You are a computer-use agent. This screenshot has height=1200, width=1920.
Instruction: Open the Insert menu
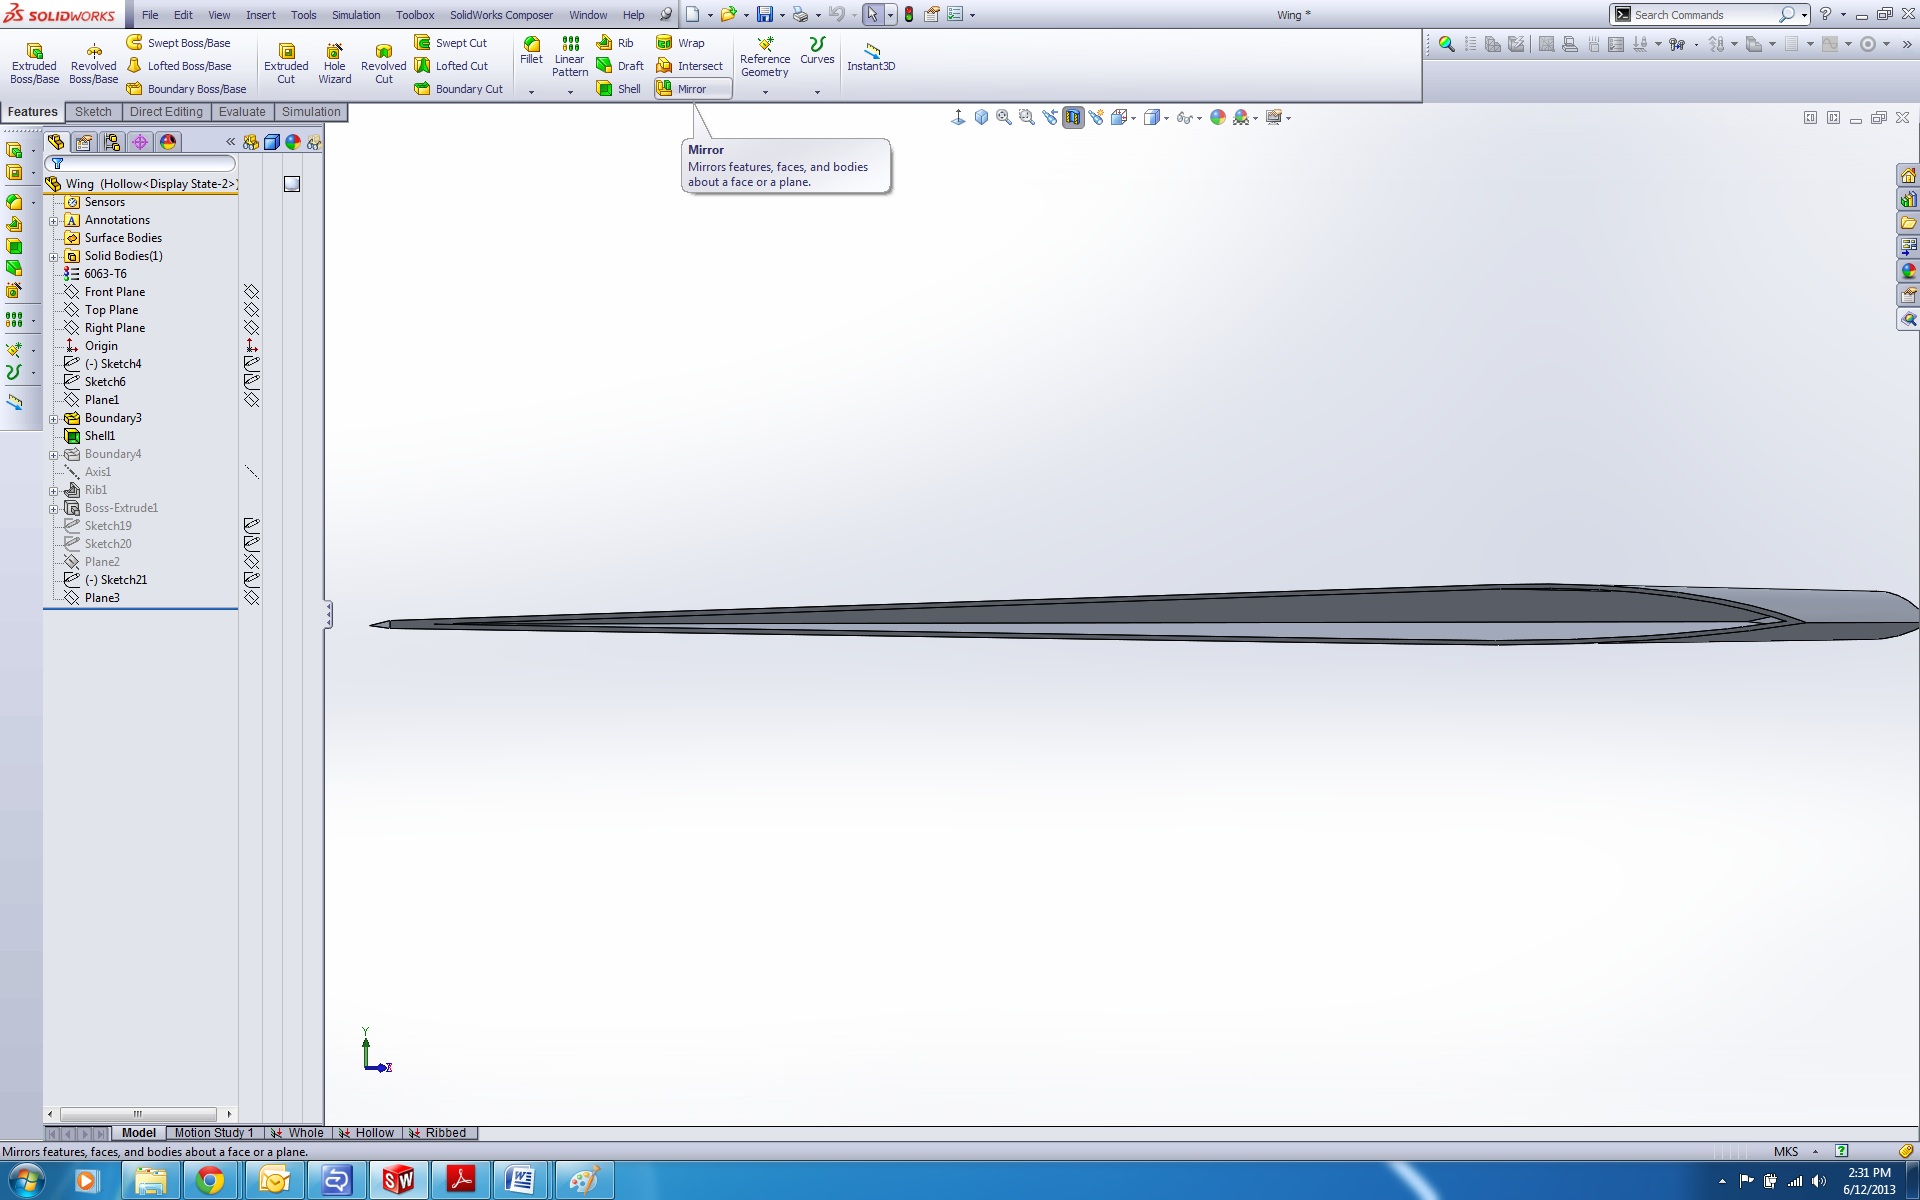(261, 15)
